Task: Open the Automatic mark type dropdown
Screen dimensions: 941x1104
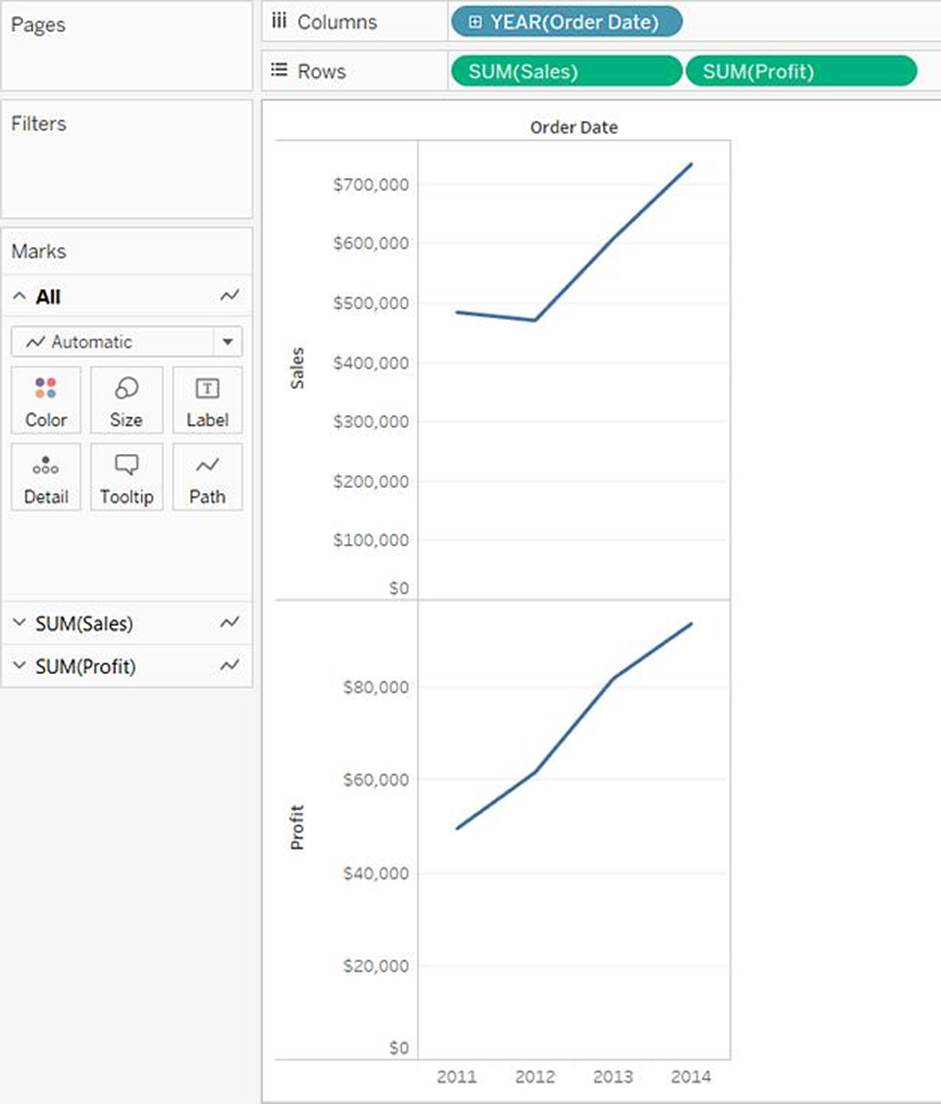Action: coord(228,342)
